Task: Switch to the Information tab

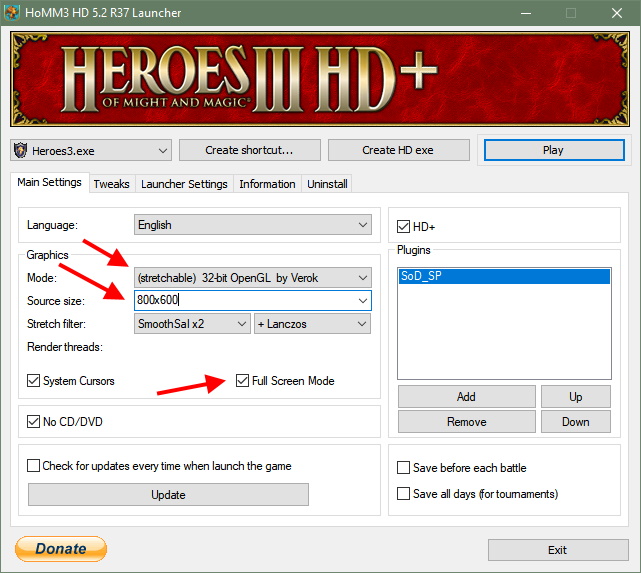Action: pyautogui.click(x=267, y=184)
